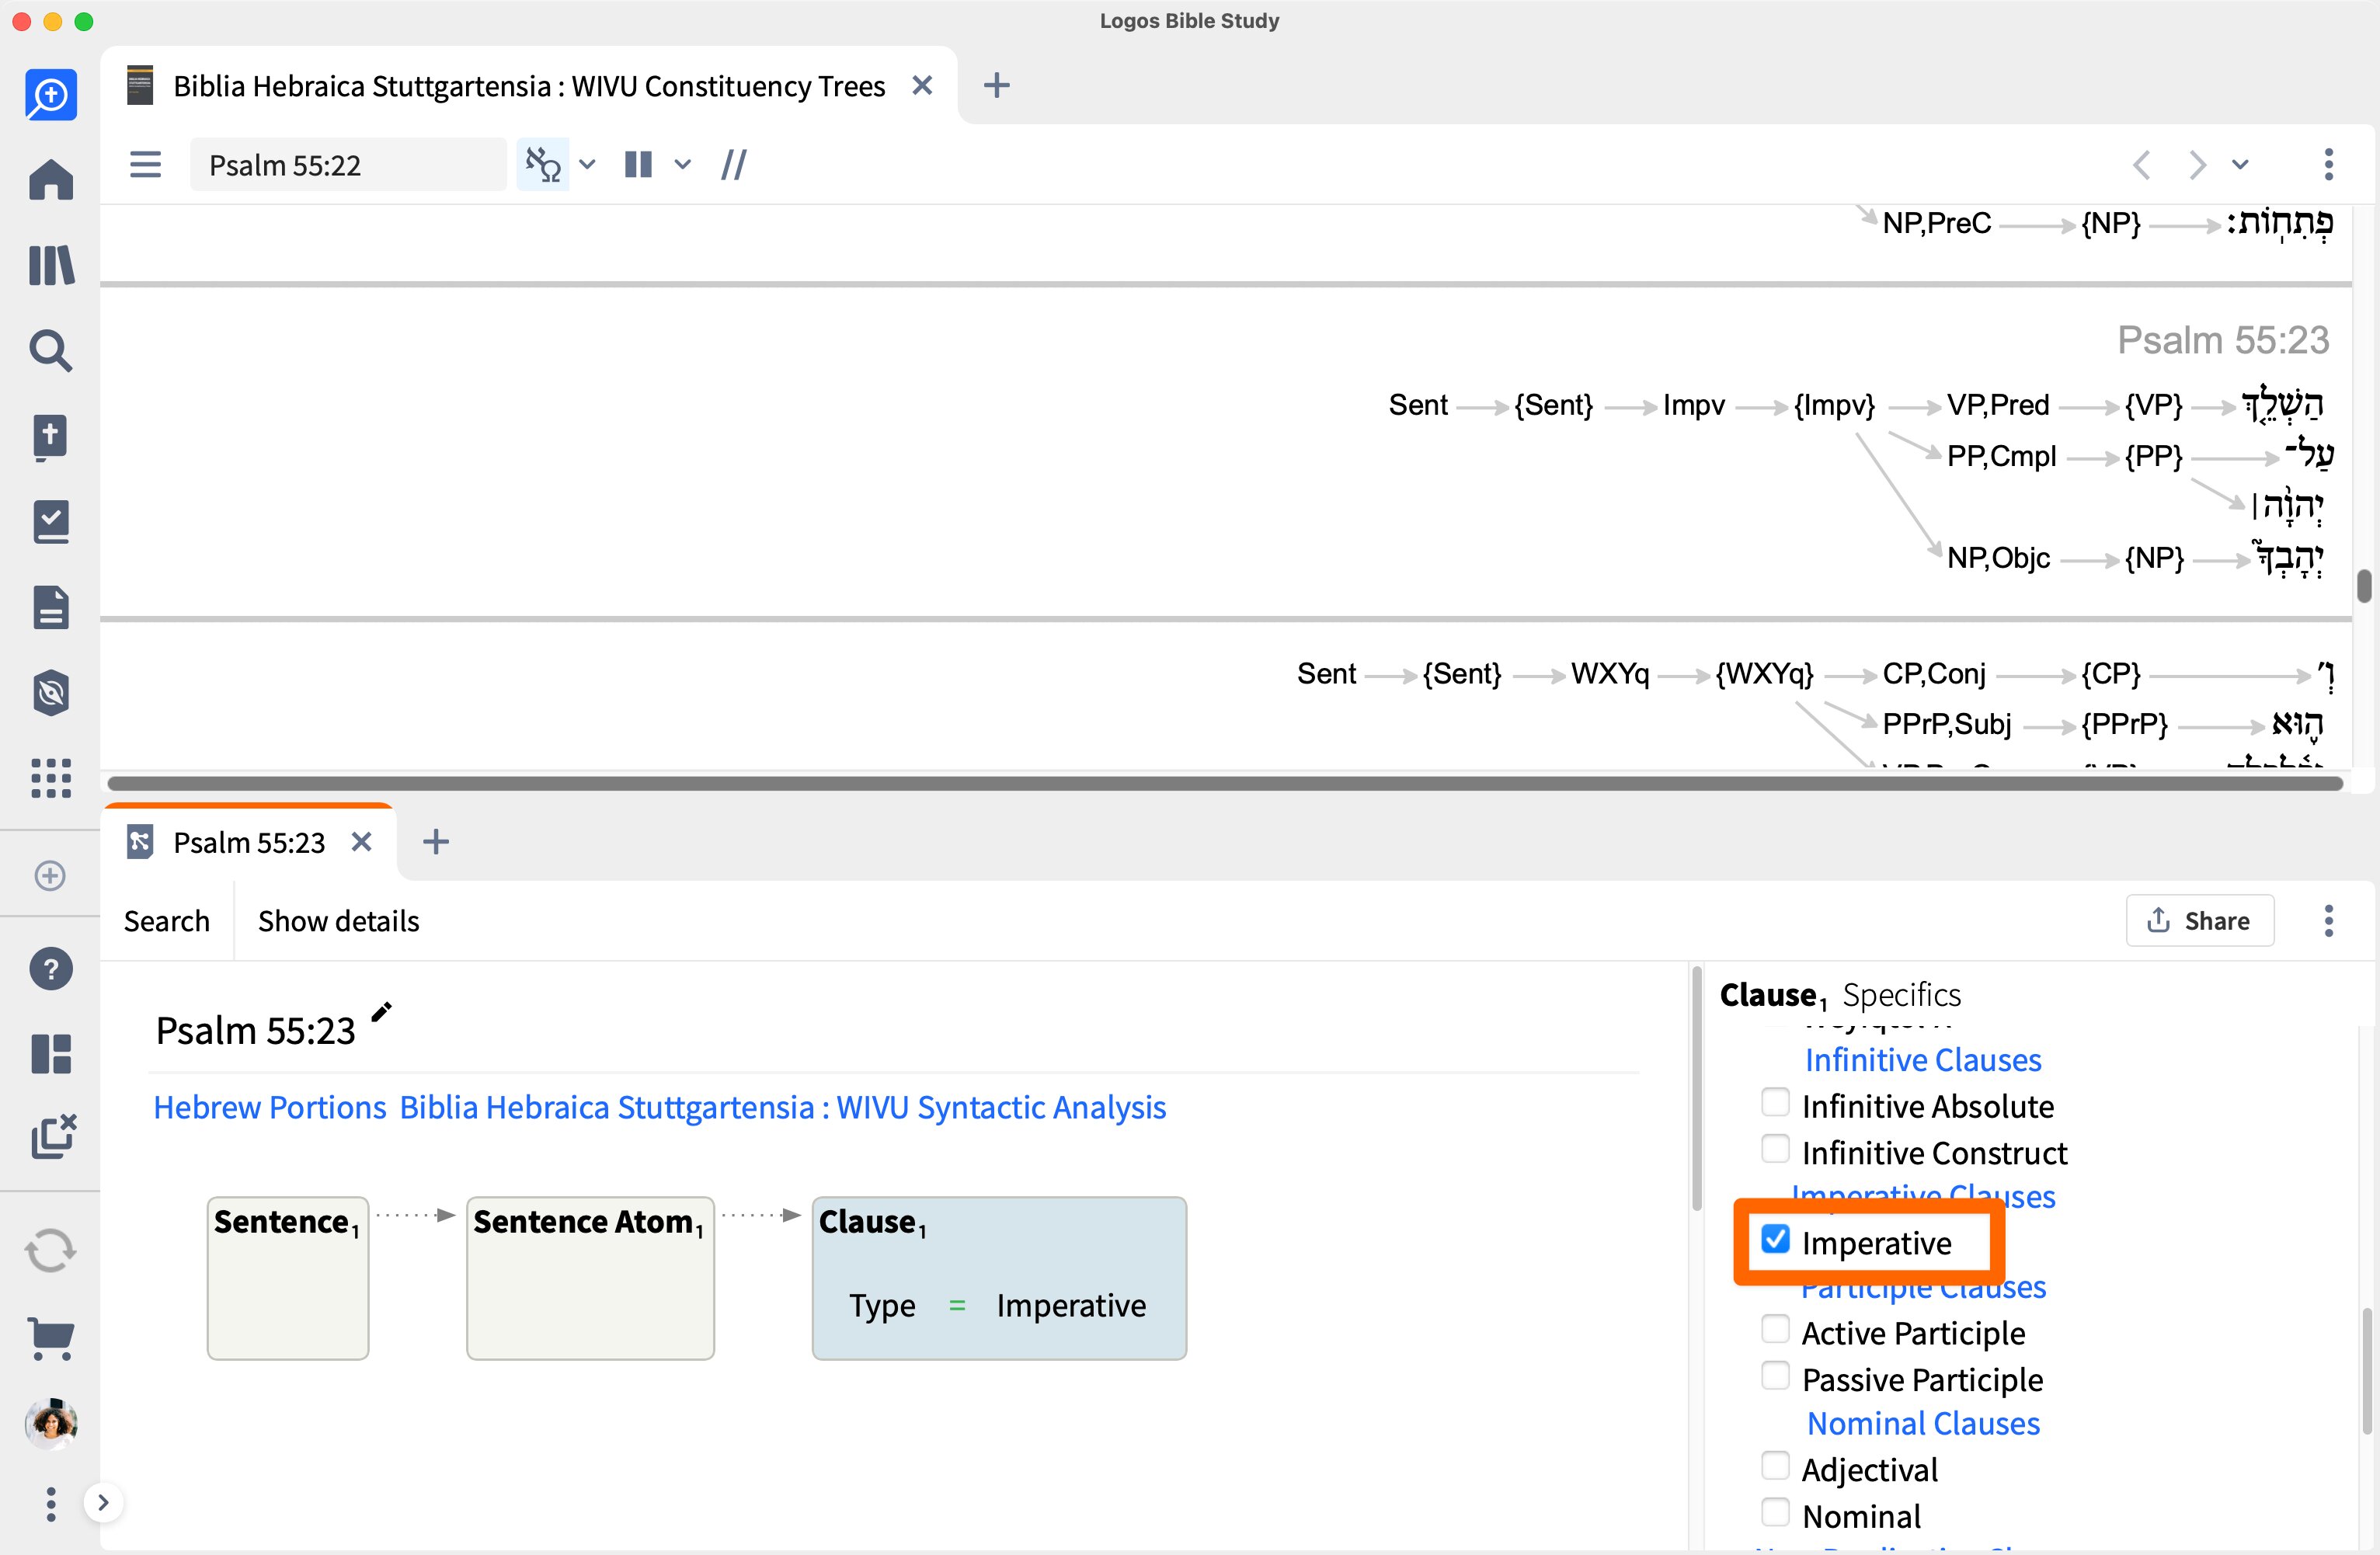2380x1555 pixels.
Task: Select the Sentence Atom 1 node box
Action: tap(590, 1278)
